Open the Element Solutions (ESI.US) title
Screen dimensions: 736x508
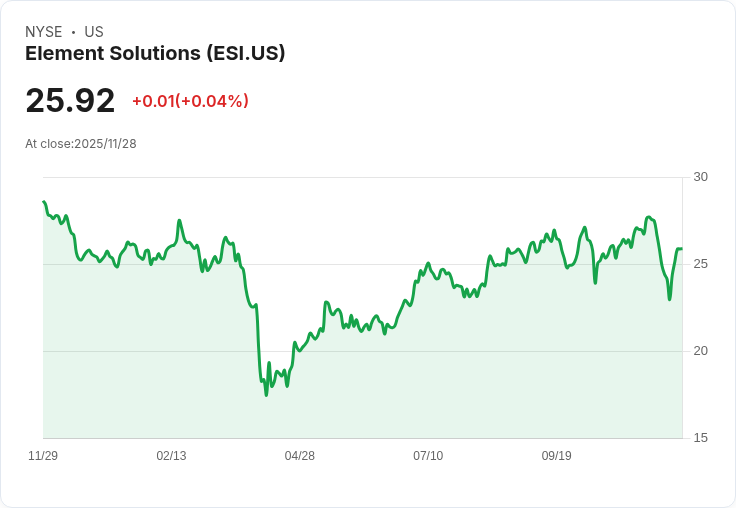point(155,54)
